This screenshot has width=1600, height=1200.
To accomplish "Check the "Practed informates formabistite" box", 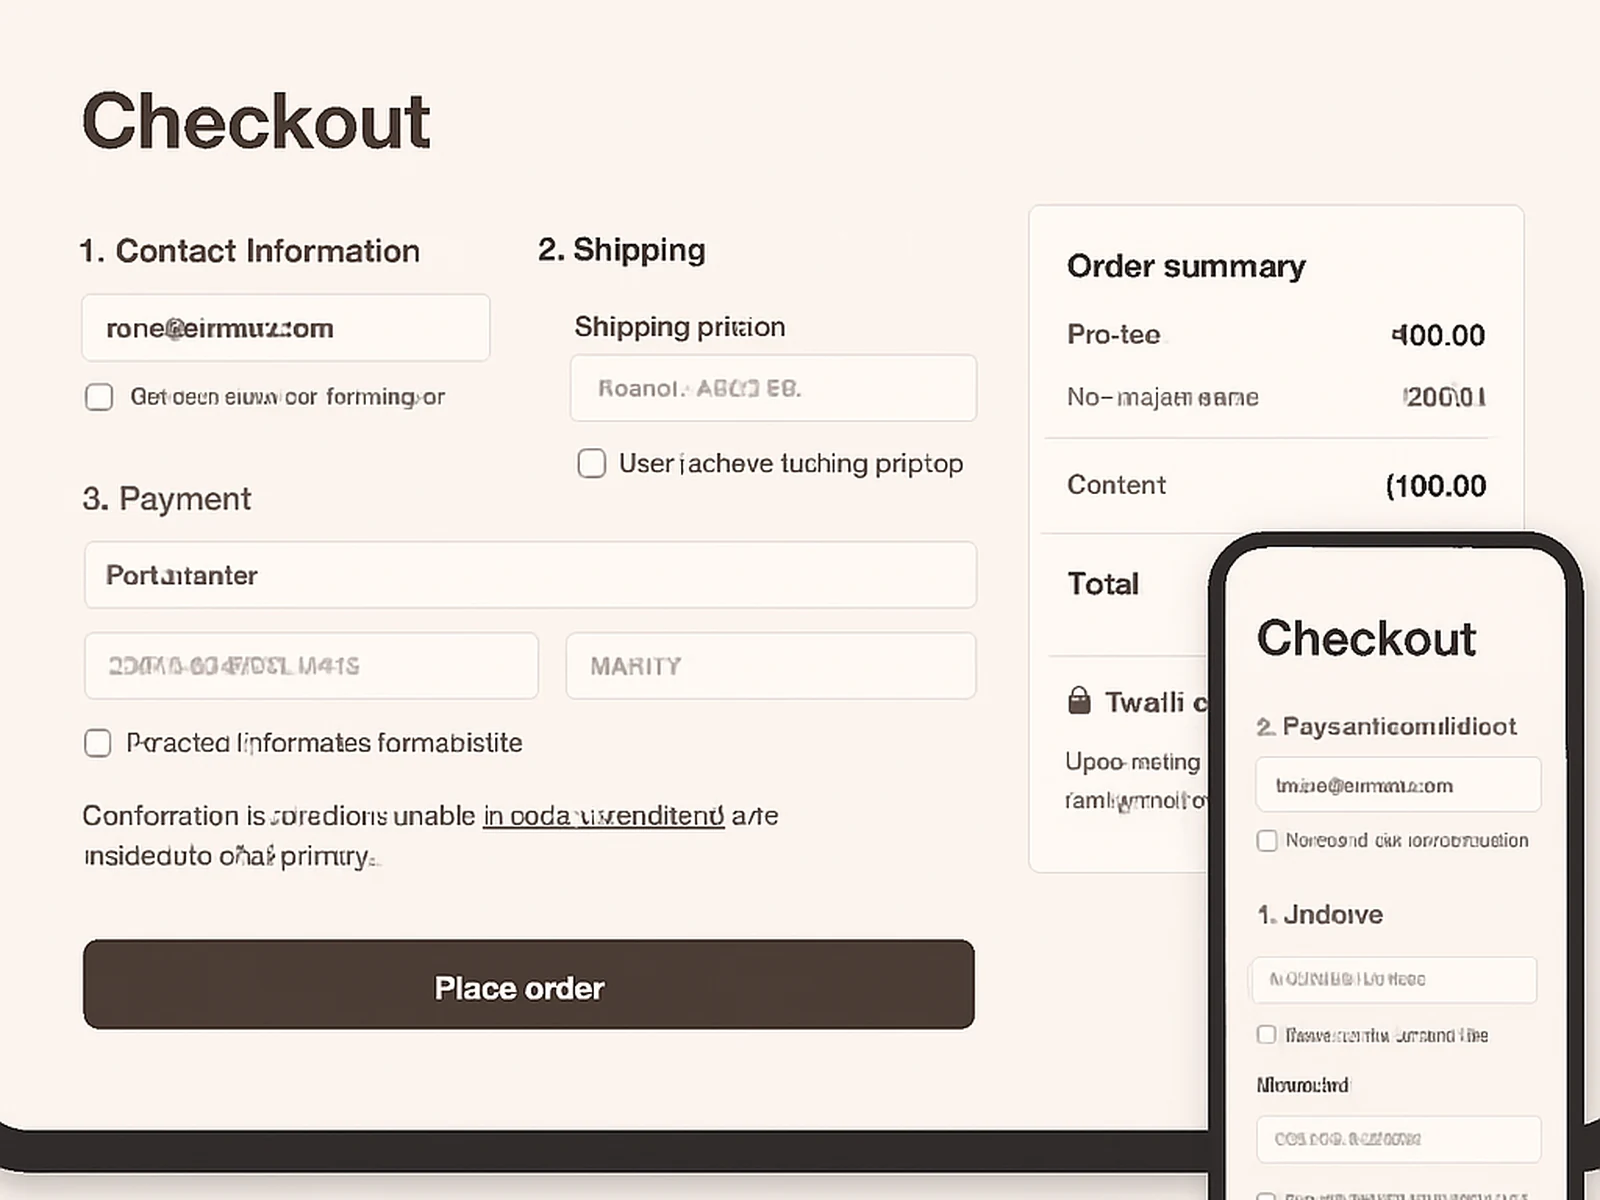I will tap(98, 743).
